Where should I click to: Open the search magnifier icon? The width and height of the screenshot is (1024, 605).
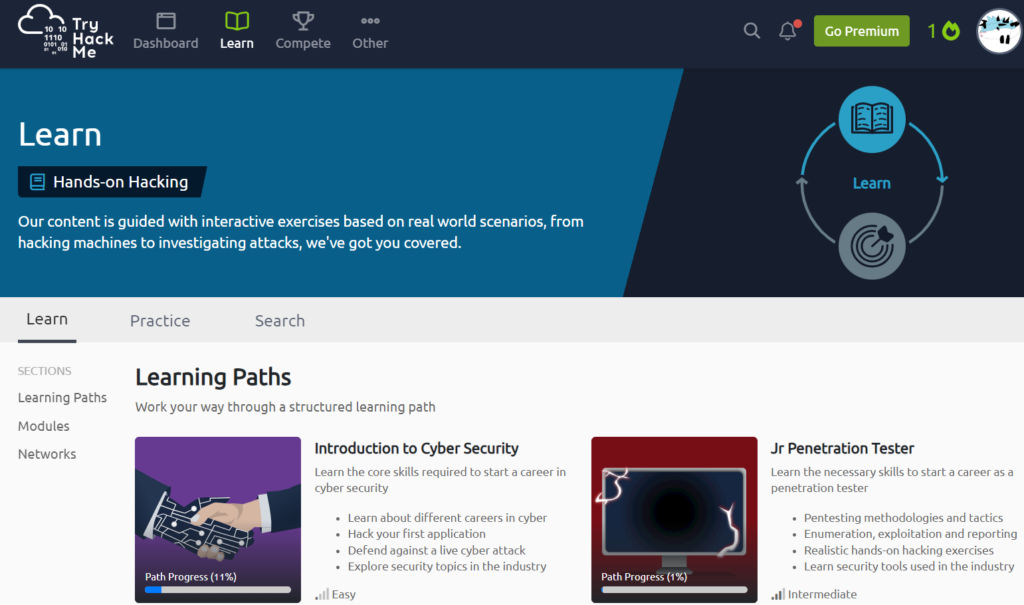pyautogui.click(x=752, y=31)
